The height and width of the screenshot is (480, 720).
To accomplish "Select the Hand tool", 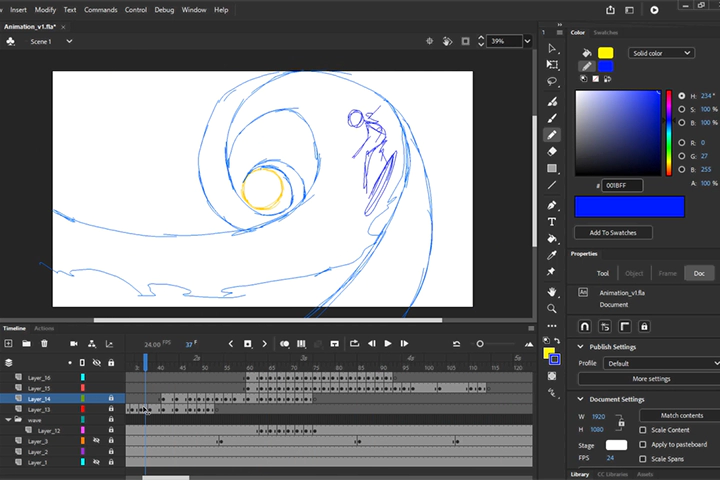I will click(552, 292).
